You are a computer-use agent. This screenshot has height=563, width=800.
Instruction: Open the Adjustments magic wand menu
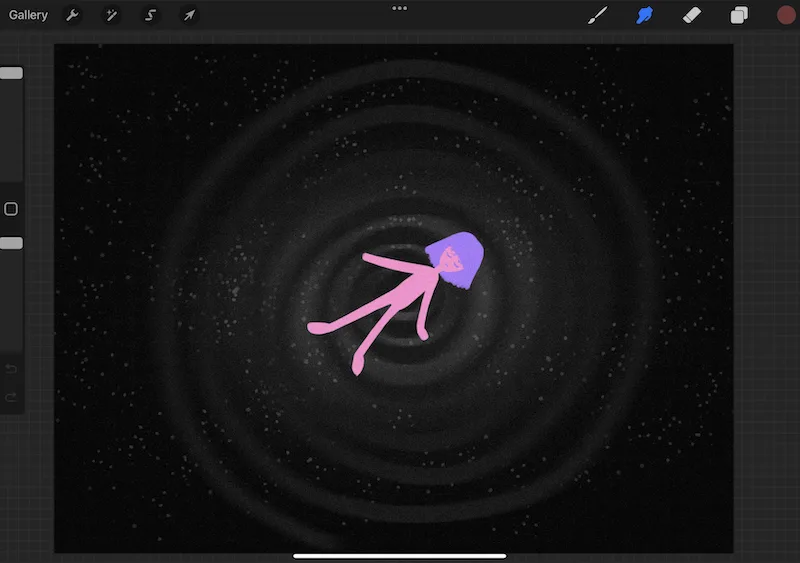[111, 15]
